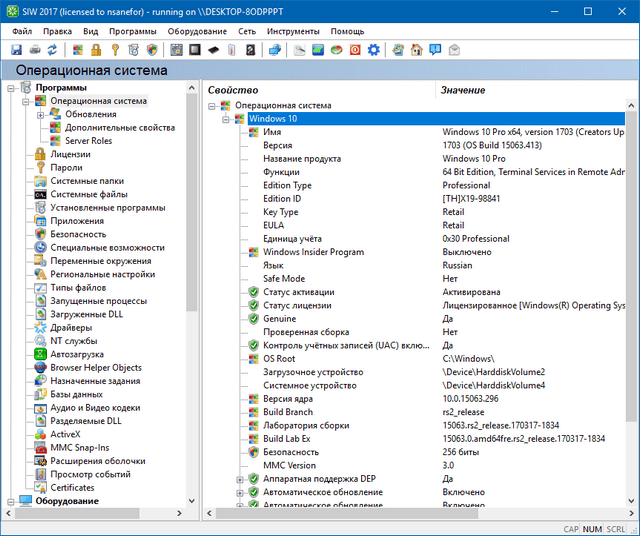
Task: Expand the Обновления tree node
Action: [41, 114]
